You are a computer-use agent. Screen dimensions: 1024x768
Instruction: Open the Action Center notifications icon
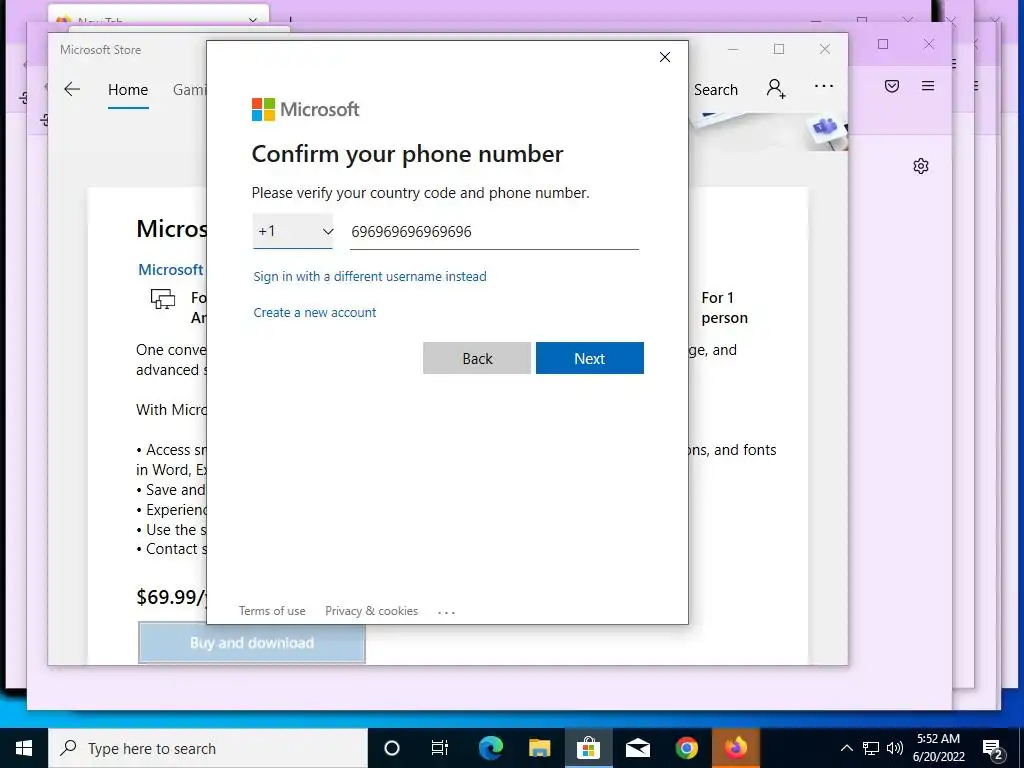click(x=993, y=749)
